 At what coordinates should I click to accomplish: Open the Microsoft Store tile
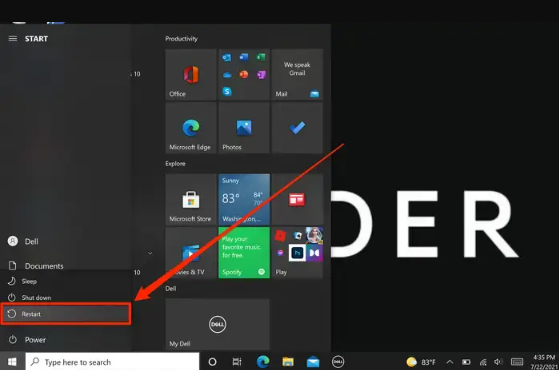point(191,199)
